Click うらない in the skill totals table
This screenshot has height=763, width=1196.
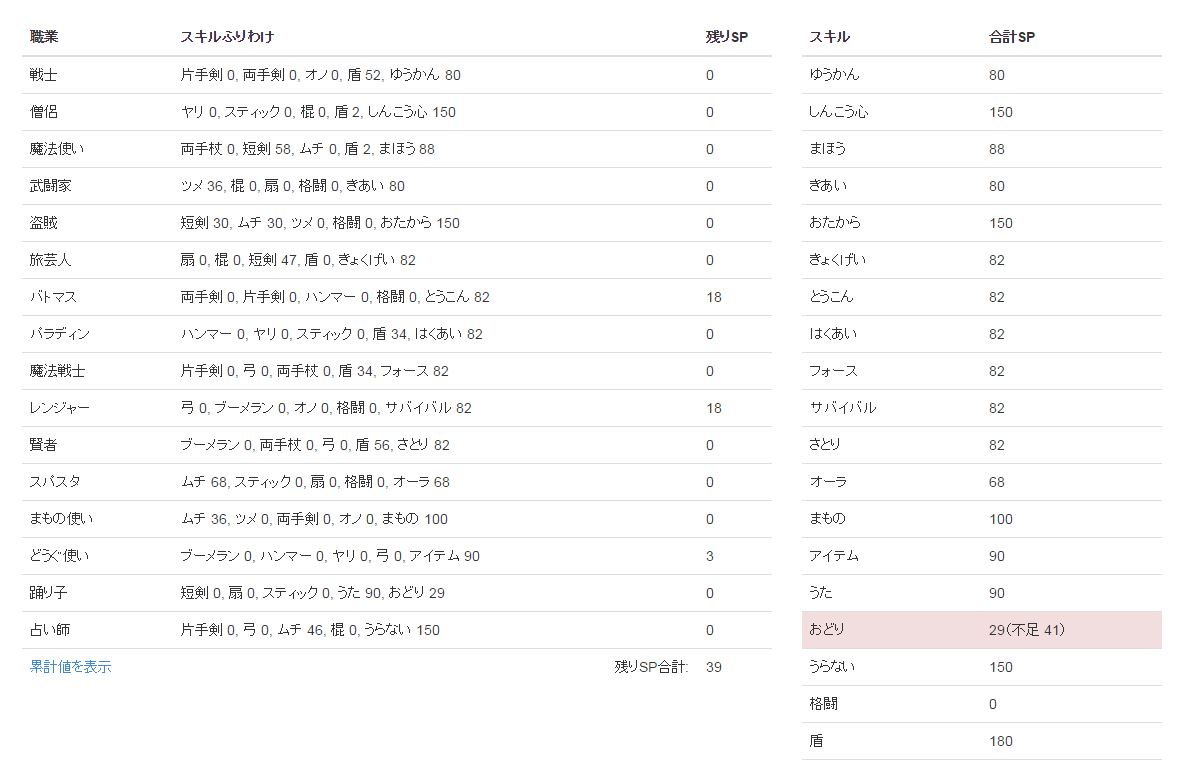pyautogui.click(x=832, y=667)
